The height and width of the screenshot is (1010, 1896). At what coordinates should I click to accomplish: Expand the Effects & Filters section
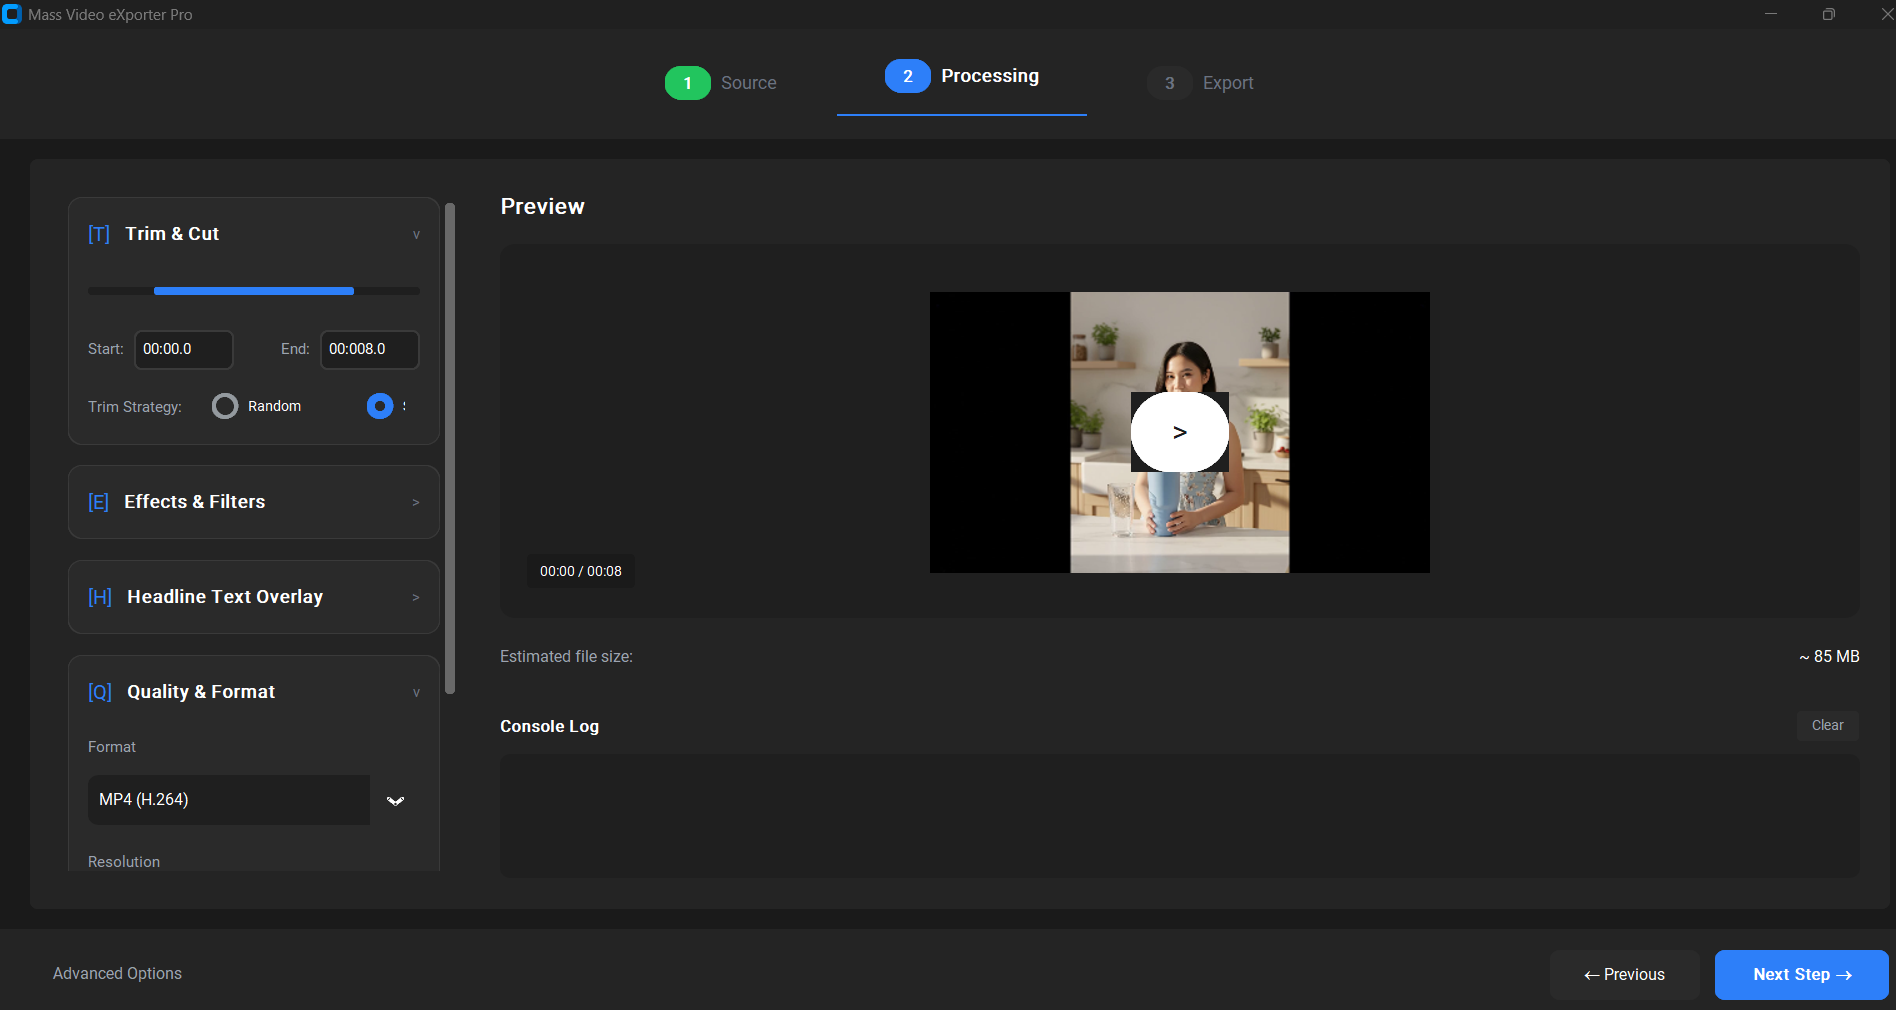coord(416,502)
